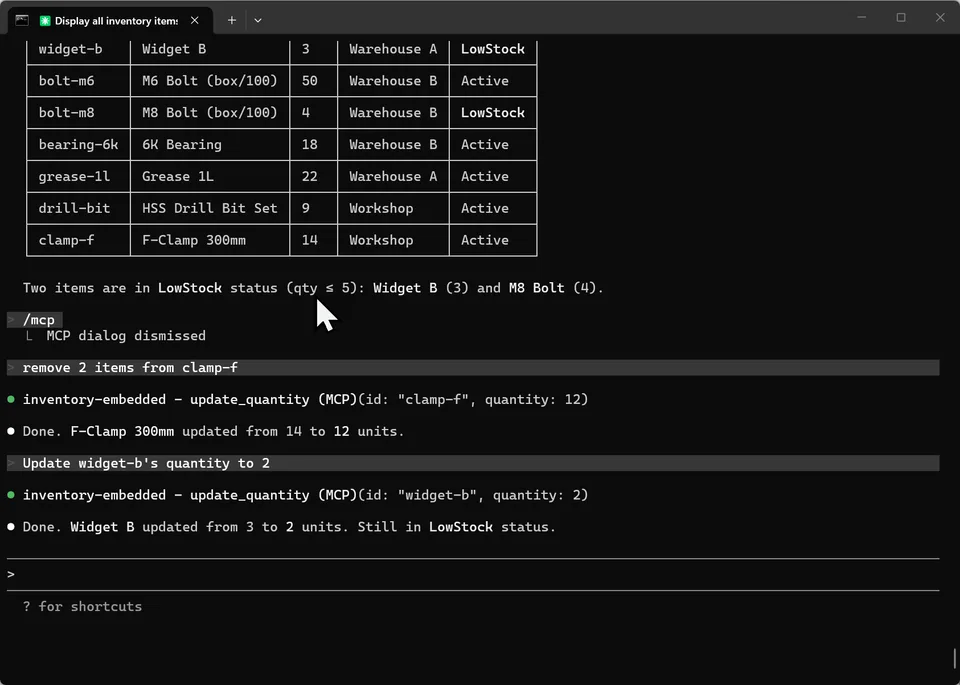This screenshot has width=960, height=685.
Task: Click the terminal icon in the title bar
Action: pyautogui.click(x=22, y=20)
